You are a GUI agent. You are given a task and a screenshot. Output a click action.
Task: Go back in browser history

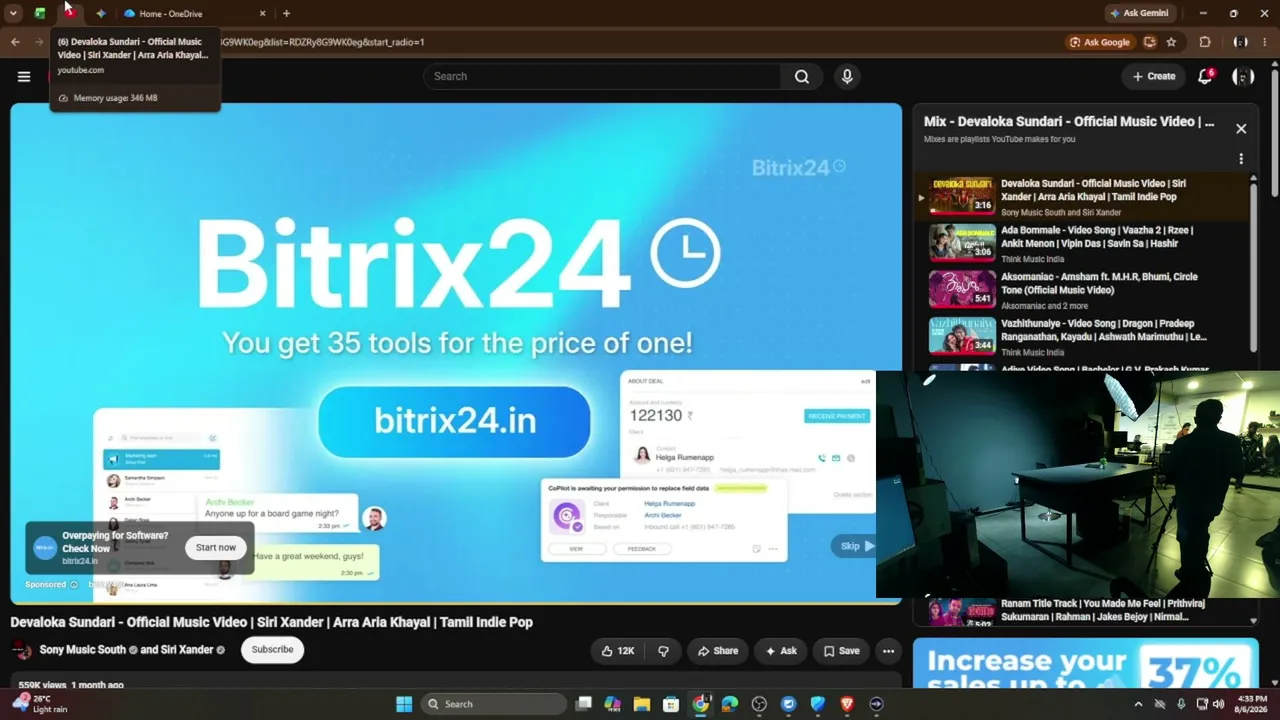[15, 42]
